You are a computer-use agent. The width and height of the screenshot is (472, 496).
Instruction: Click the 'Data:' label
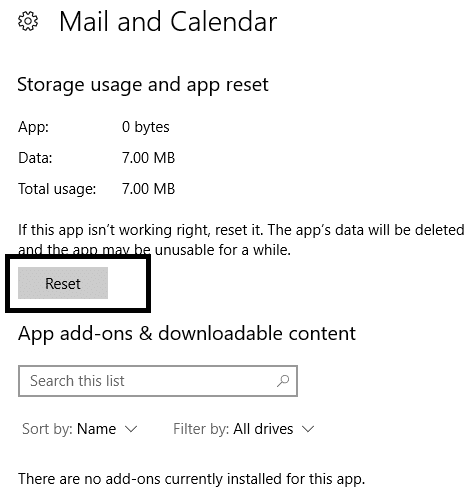[35, 158]
